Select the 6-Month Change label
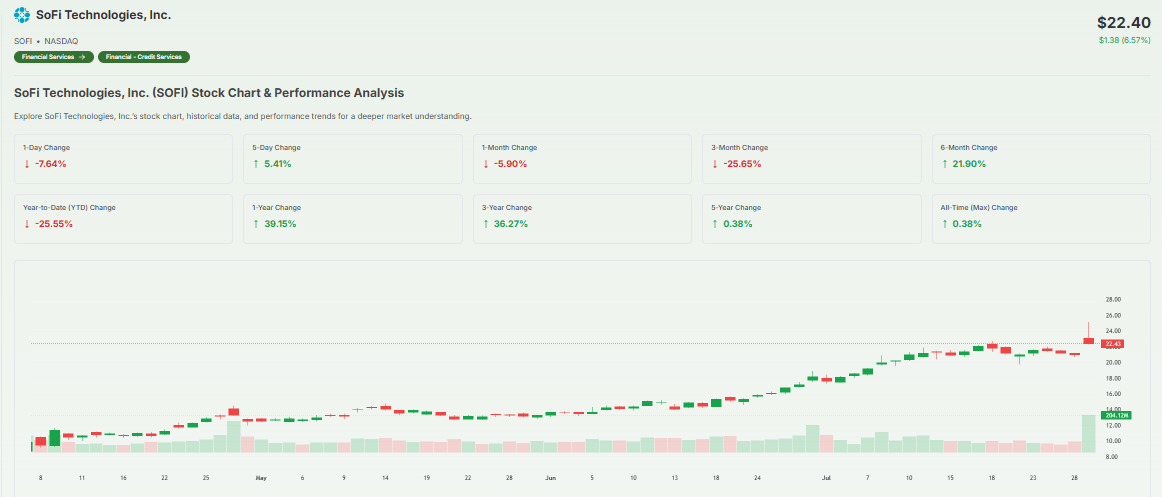Viewport: 1162px width, 497px height. click(969, 147)
